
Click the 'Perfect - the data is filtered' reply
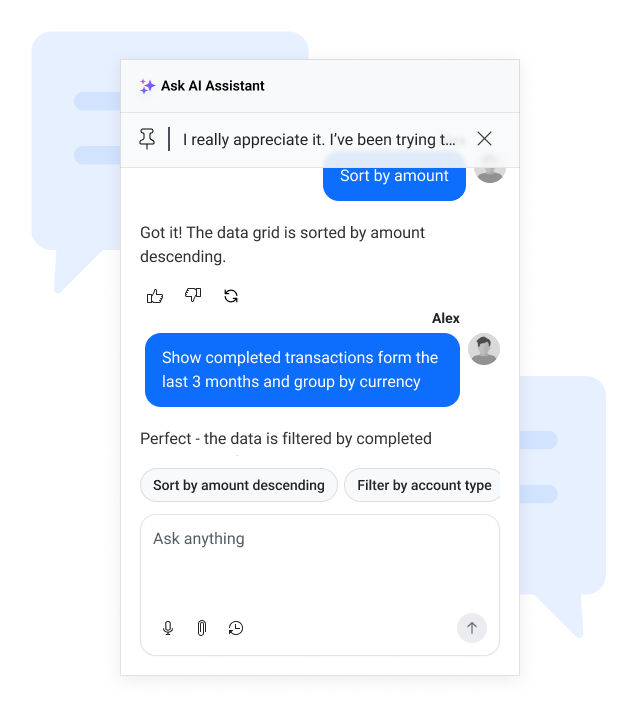[x=286, y=438]
